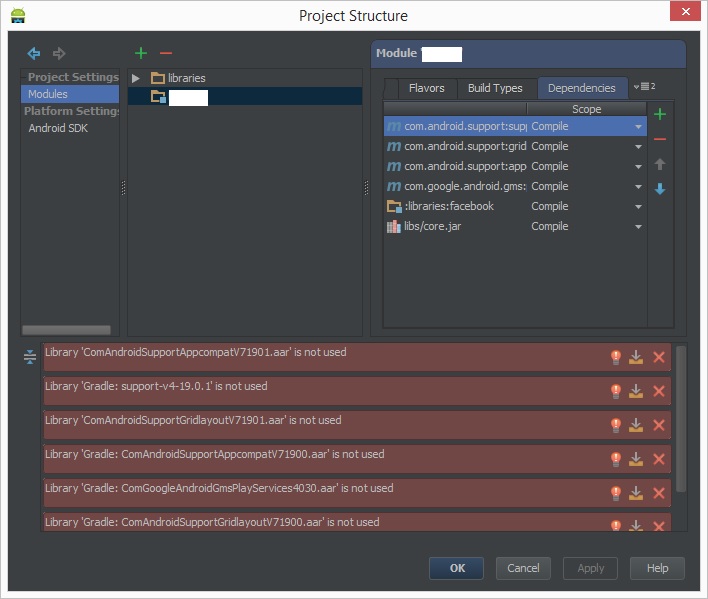Move dependency down with blue arrow

[x=660, y=189]
